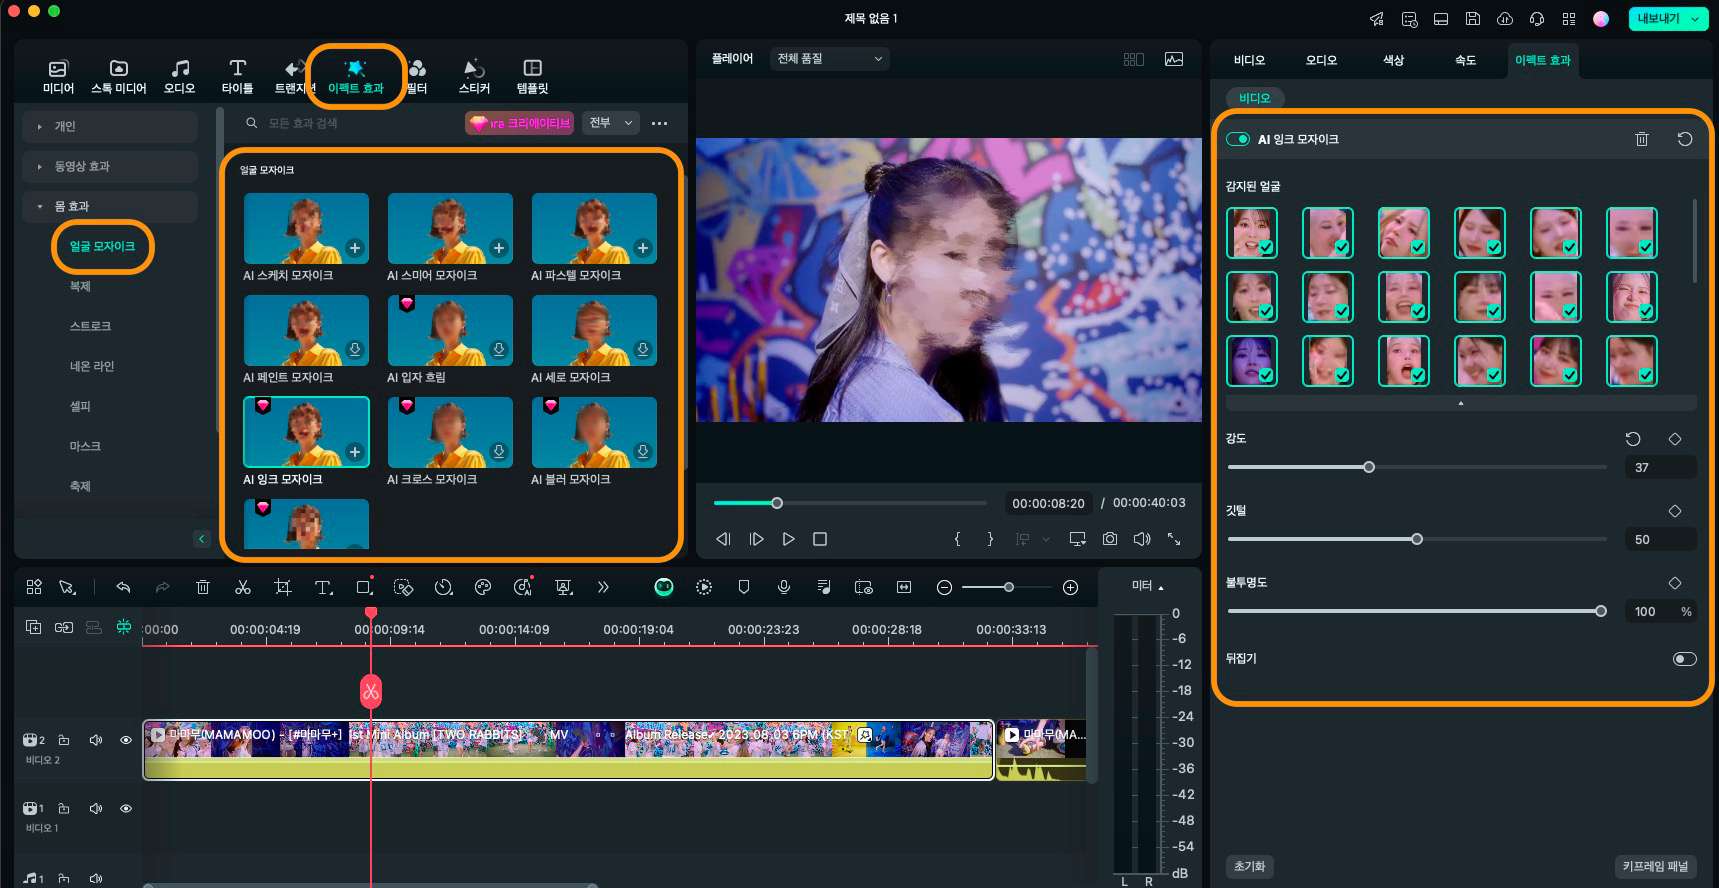
Task: Split the clip with scissors tool
Action: coord(243,587)
